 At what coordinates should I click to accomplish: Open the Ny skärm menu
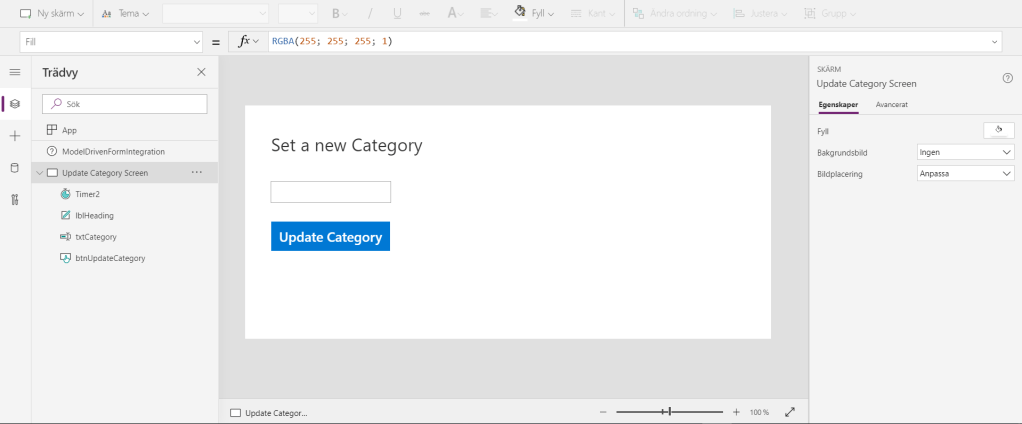point(52,13)
